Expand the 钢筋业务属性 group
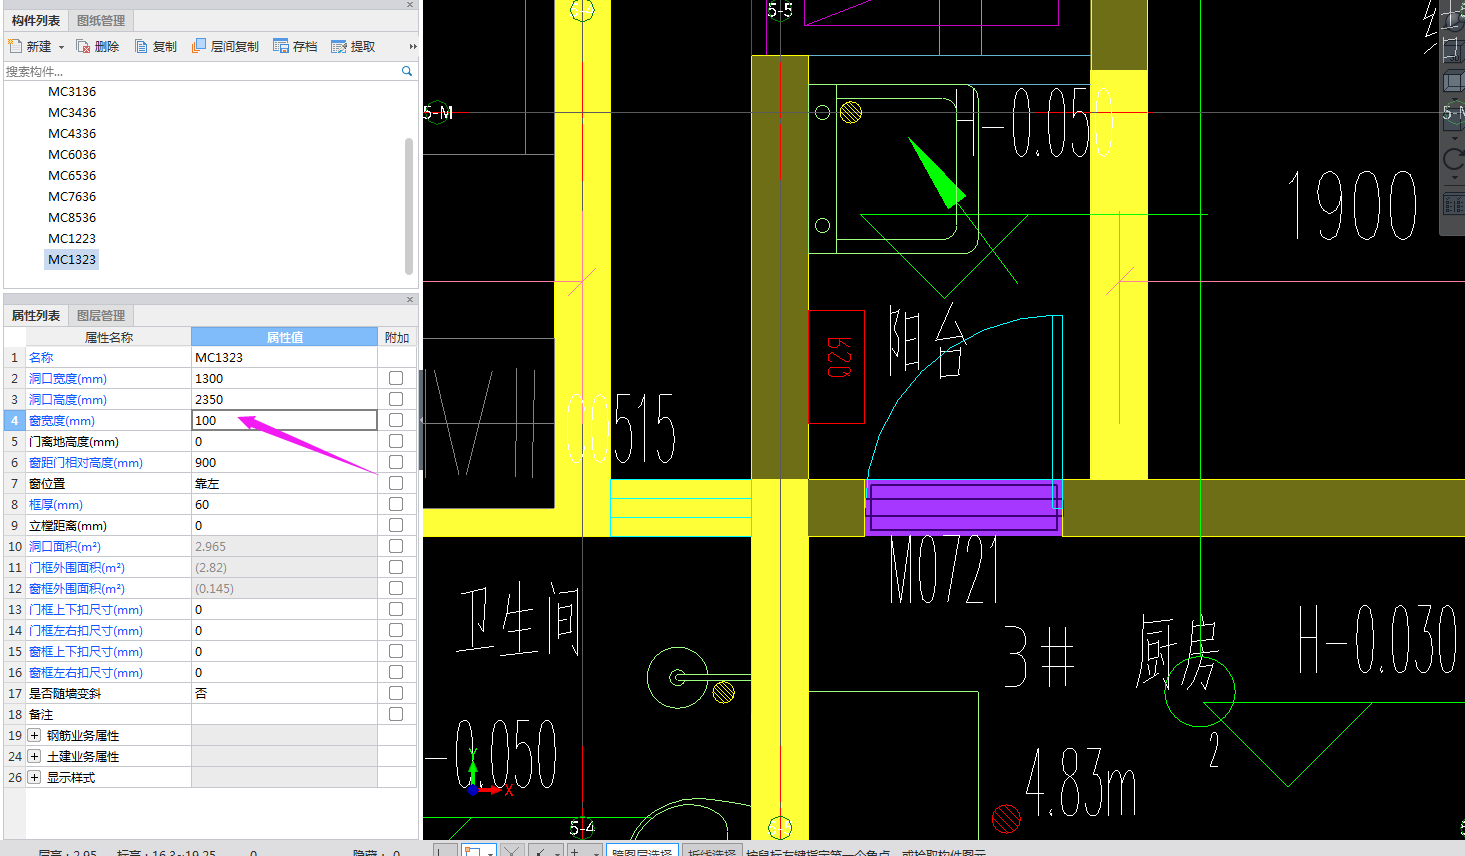 pyautogui.click(x=34, y=735)
